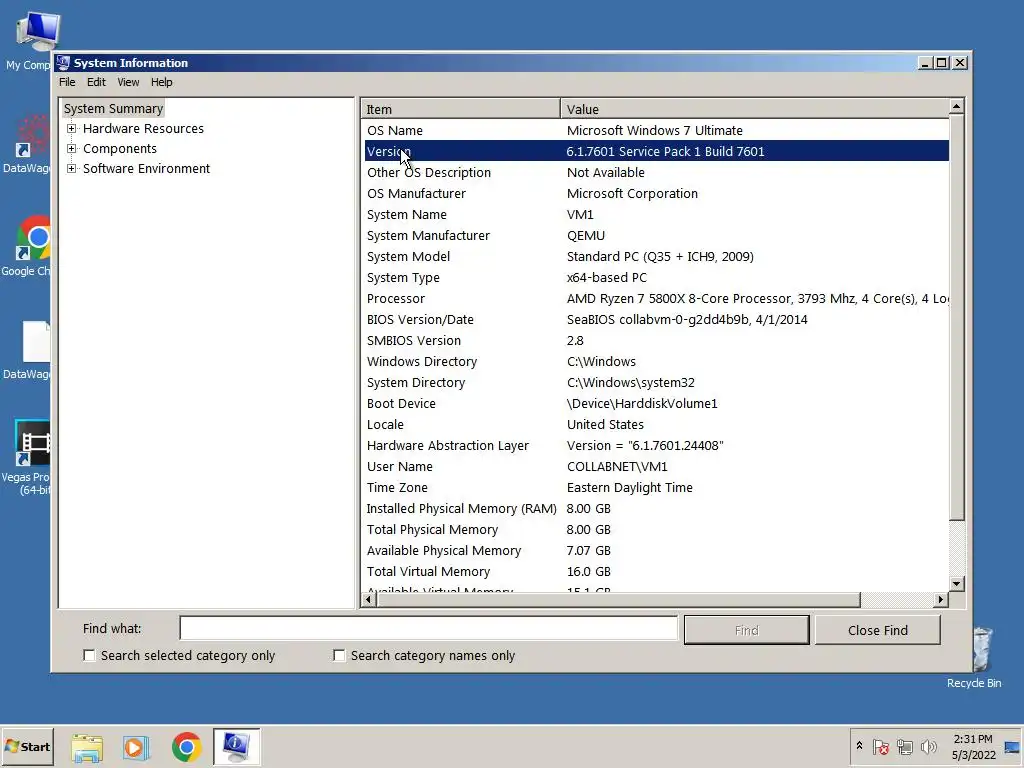This screenshot has height=768, width=1024.
Task: Click the horizontal scrollbar thumb
Action: tap(618, 600)
